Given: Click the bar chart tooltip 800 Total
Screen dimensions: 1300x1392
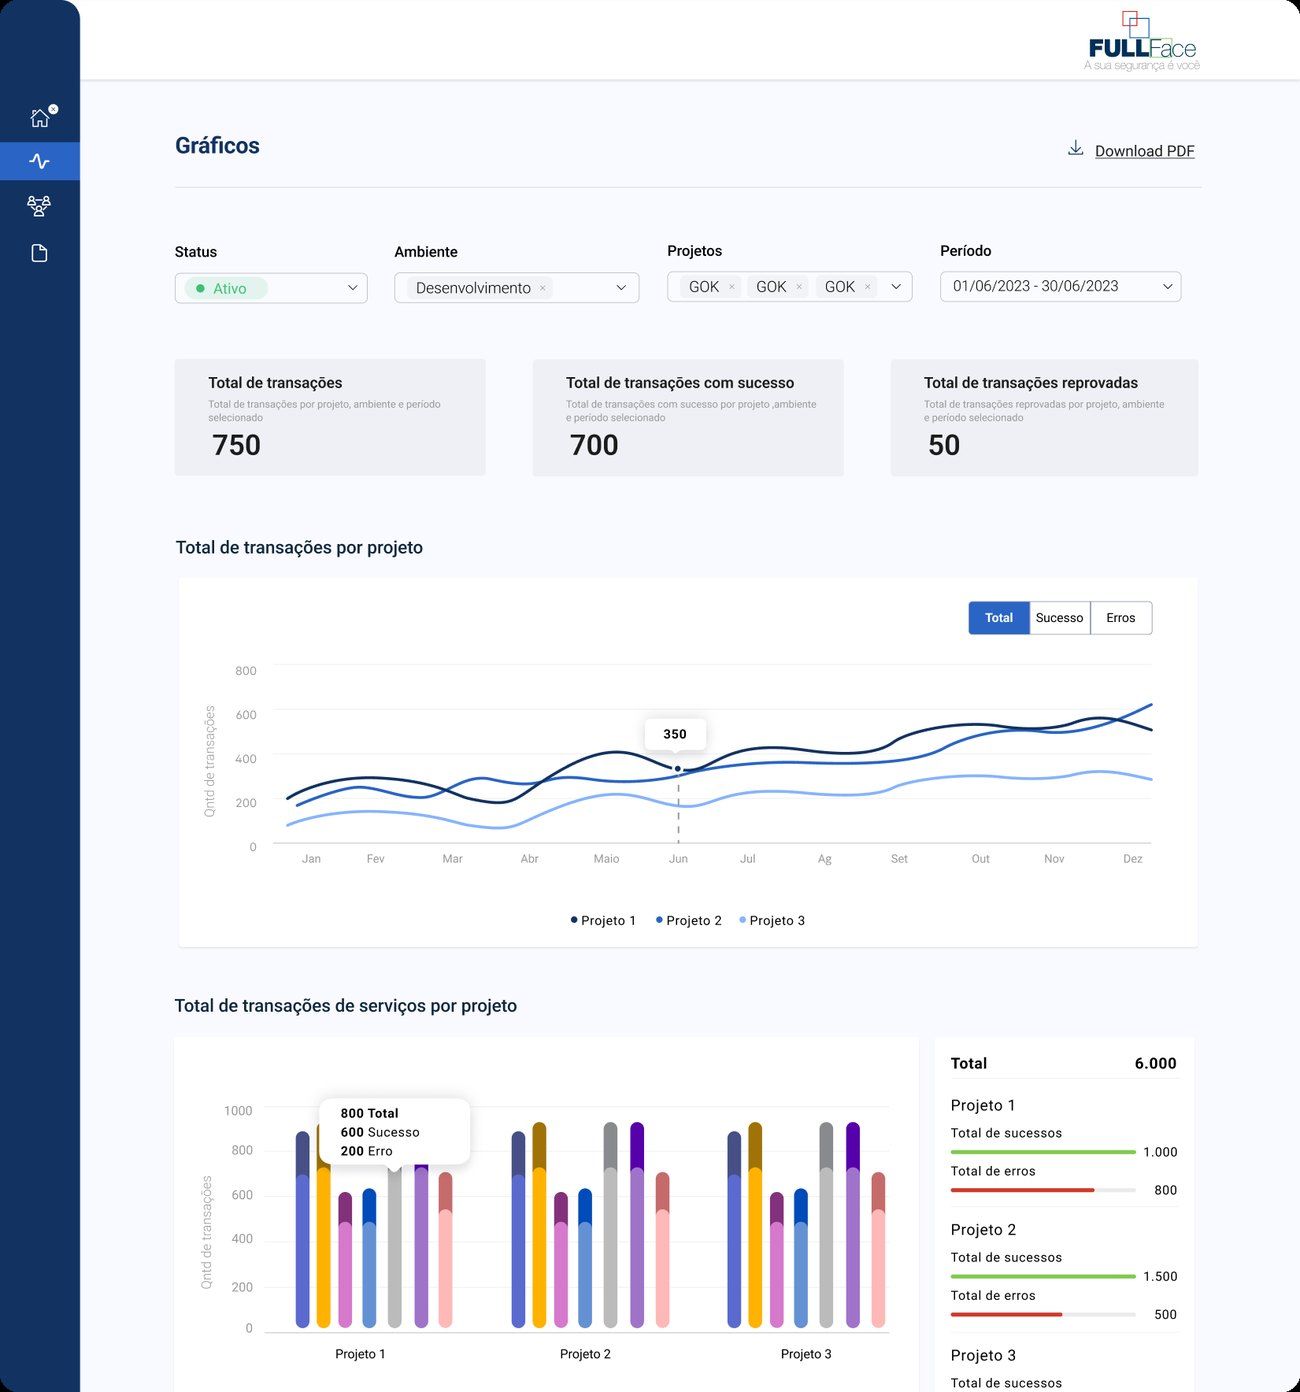Looking at the screenshot, I should tap(394, 1132).
